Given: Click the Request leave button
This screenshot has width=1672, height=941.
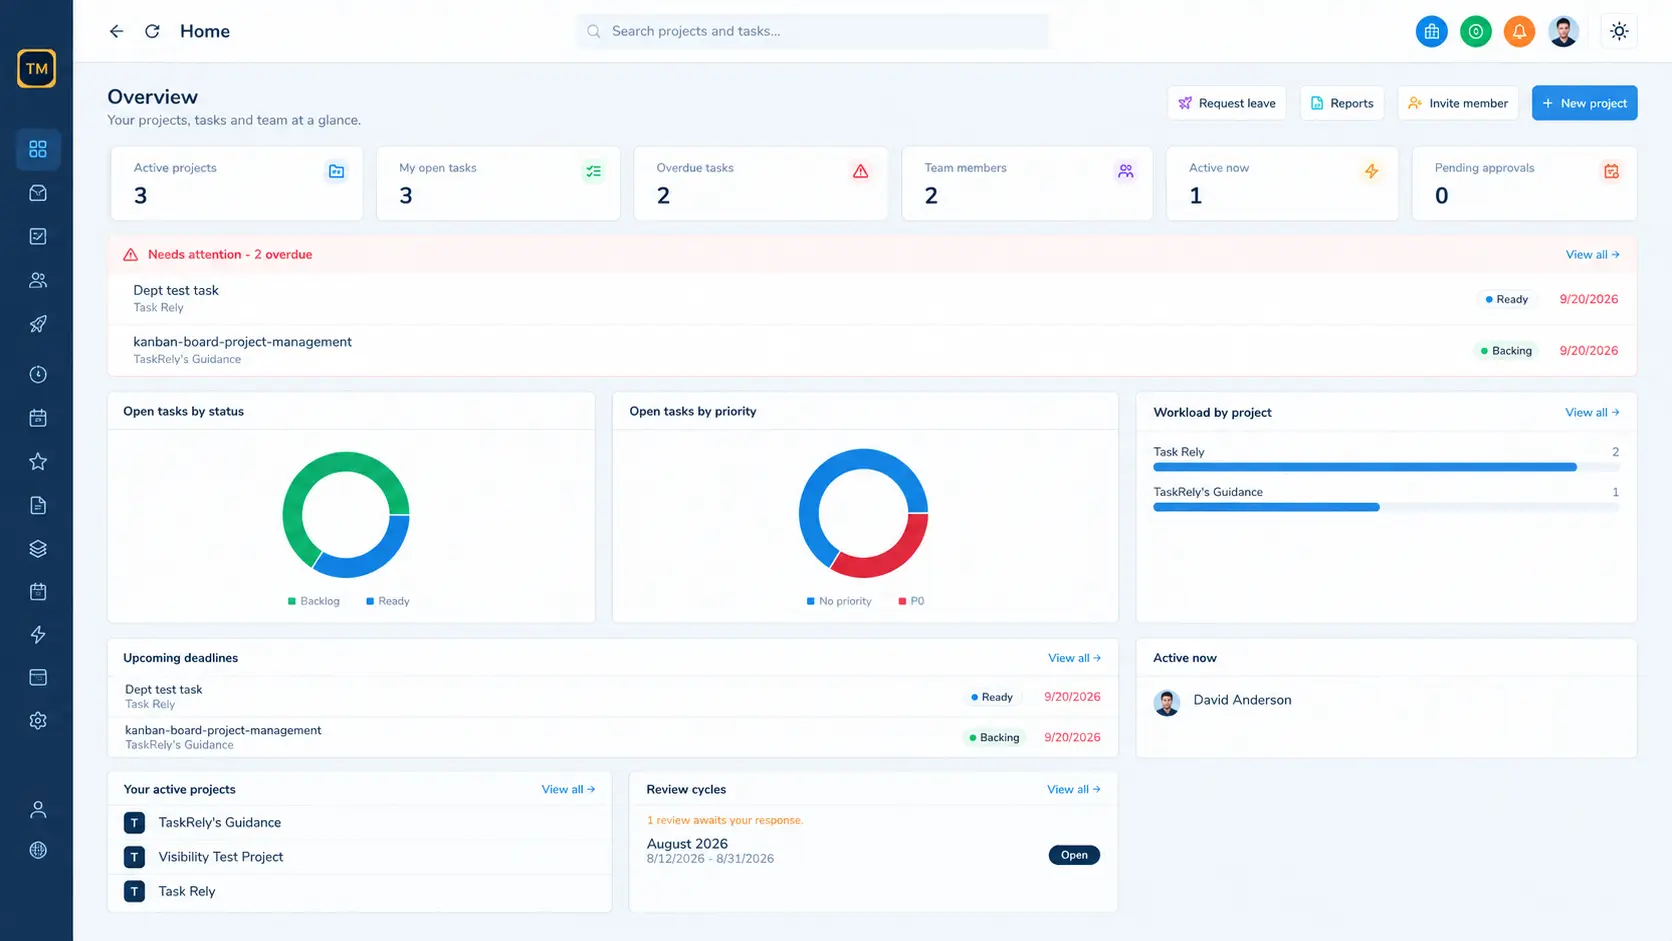Looking at the screenshot, I should click(1227, 103).
